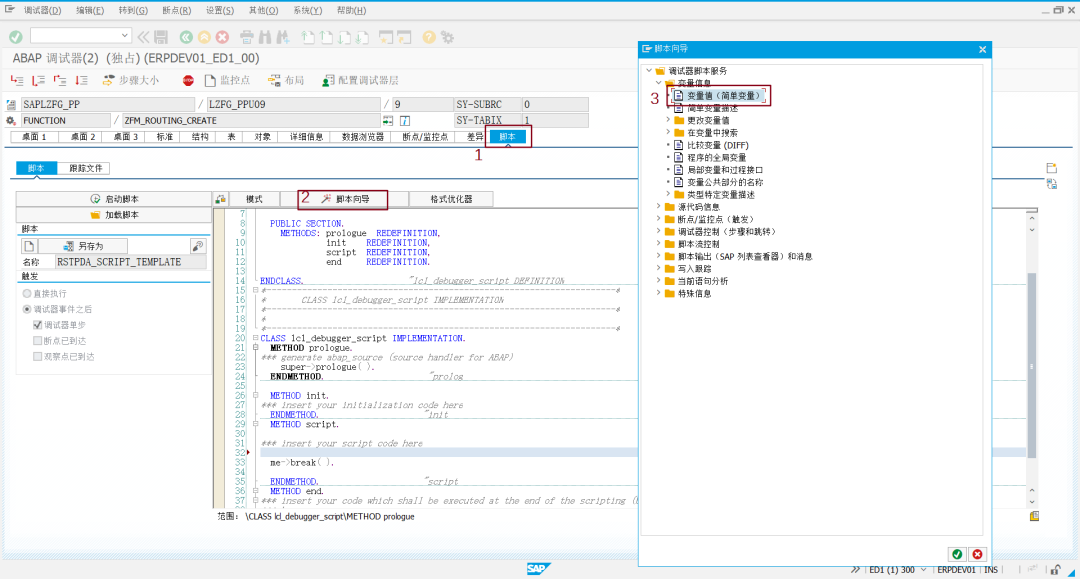1080x579 pixels.
Task: Click the 布局 layout button
Action: tap(287, 81)
